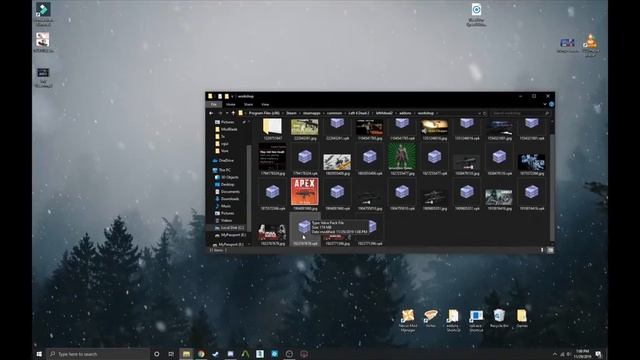640x360 pixels.
Task: Open the Games folder on desktop
Action: 522,318
